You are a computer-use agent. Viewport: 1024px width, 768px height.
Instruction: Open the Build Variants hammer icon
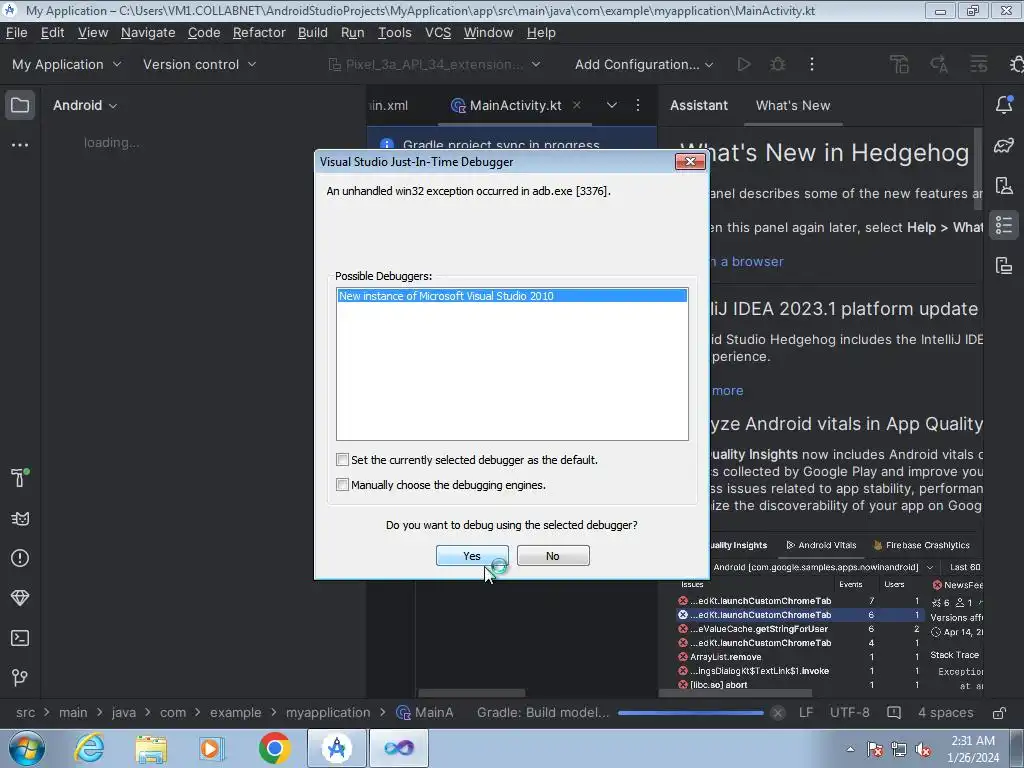click(x=20, y=477)
